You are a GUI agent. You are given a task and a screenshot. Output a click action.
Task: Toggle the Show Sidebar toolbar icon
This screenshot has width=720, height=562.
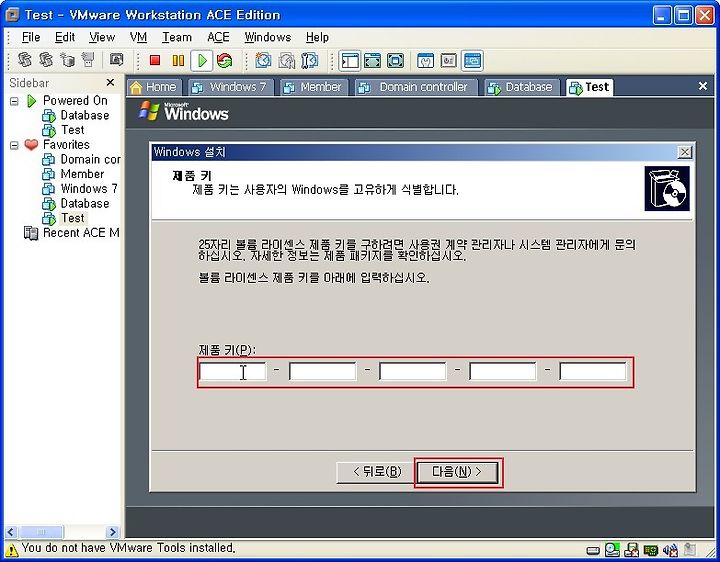point(350,60)
